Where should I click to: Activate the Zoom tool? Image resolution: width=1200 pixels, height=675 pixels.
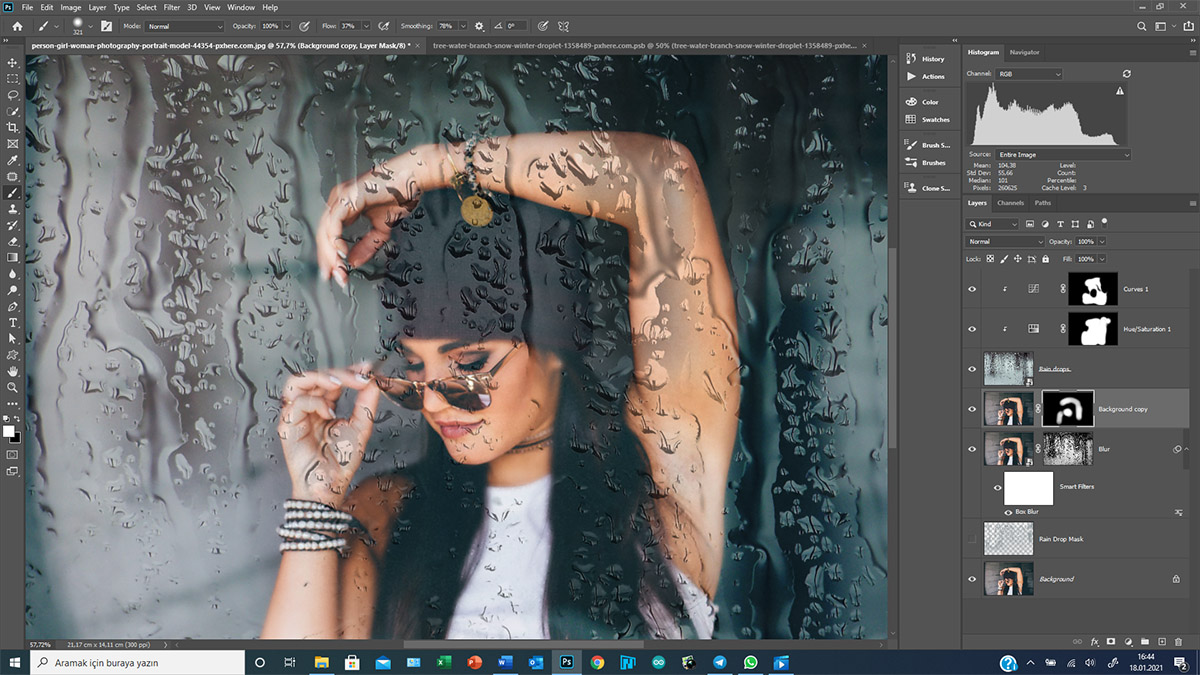tap(13, 387)
